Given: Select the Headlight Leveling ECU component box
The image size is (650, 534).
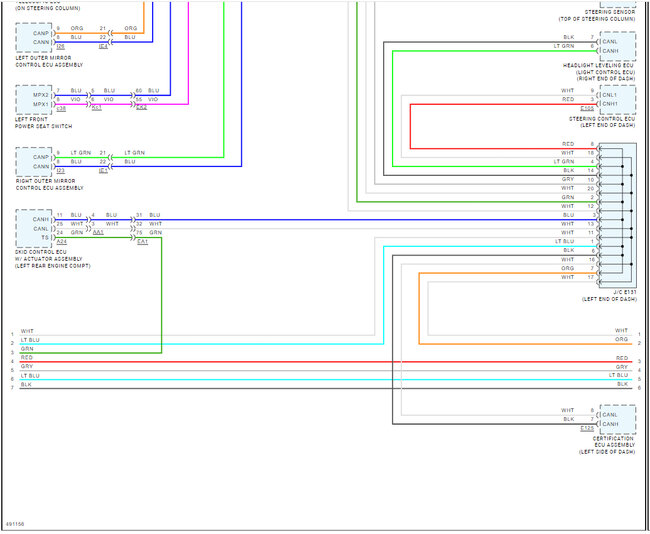Looking at the screenshot, I should (618, 46).
